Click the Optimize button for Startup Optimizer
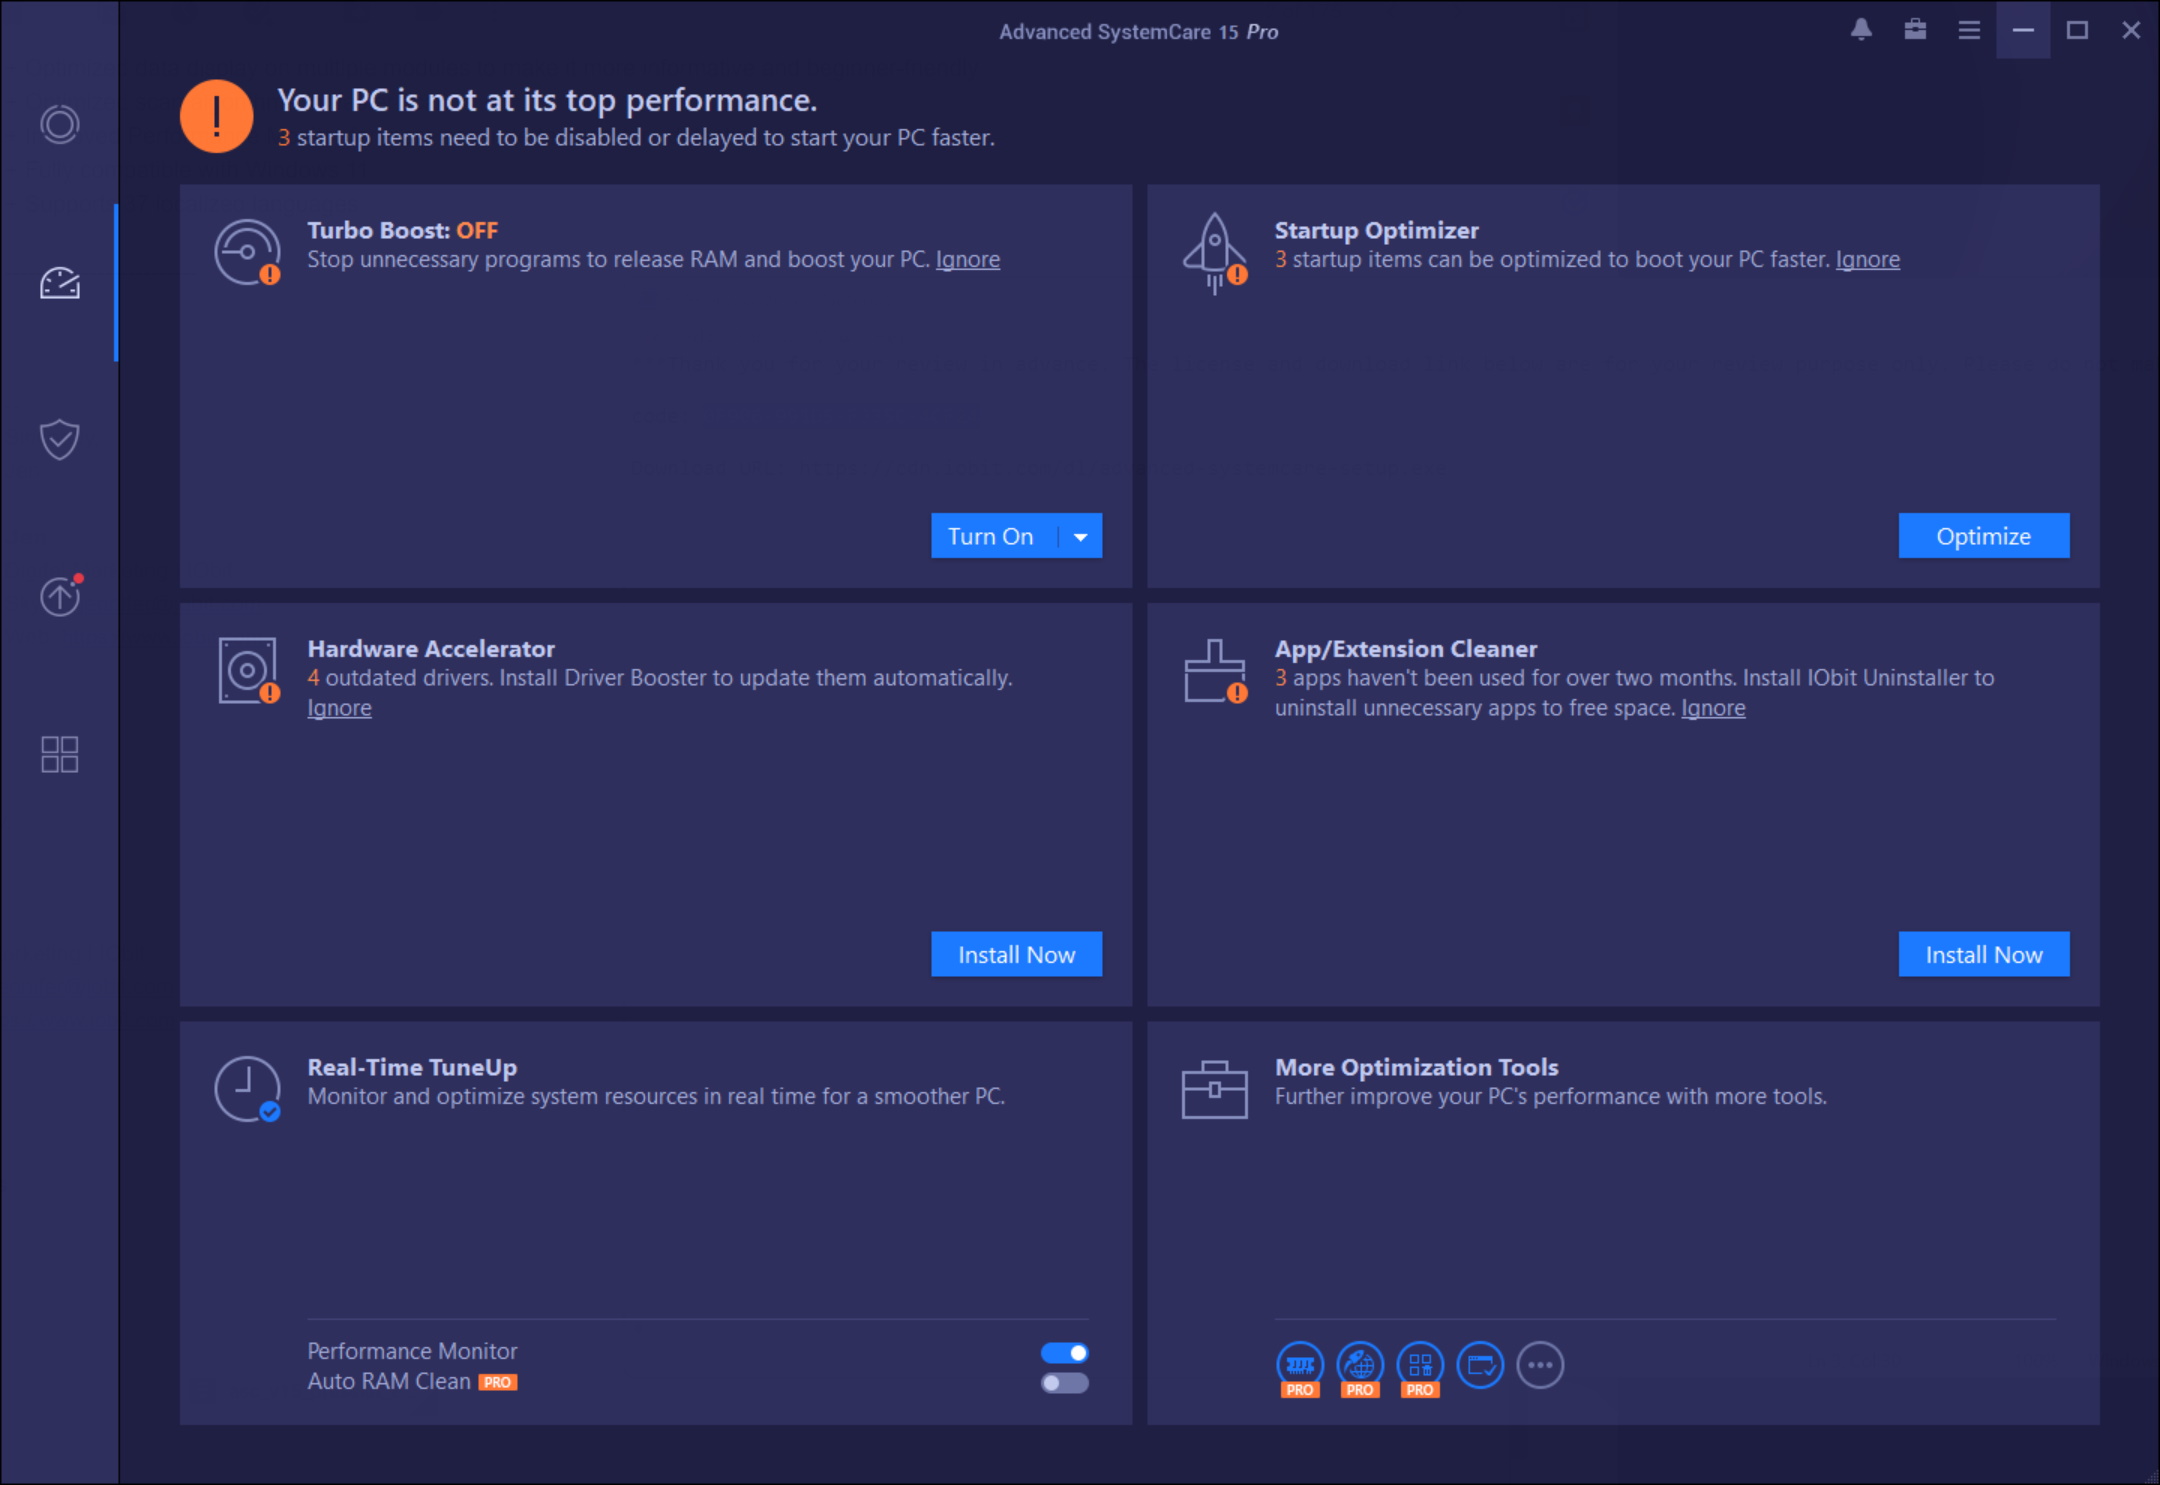 pyautogui.click(x=1984, y=535)
